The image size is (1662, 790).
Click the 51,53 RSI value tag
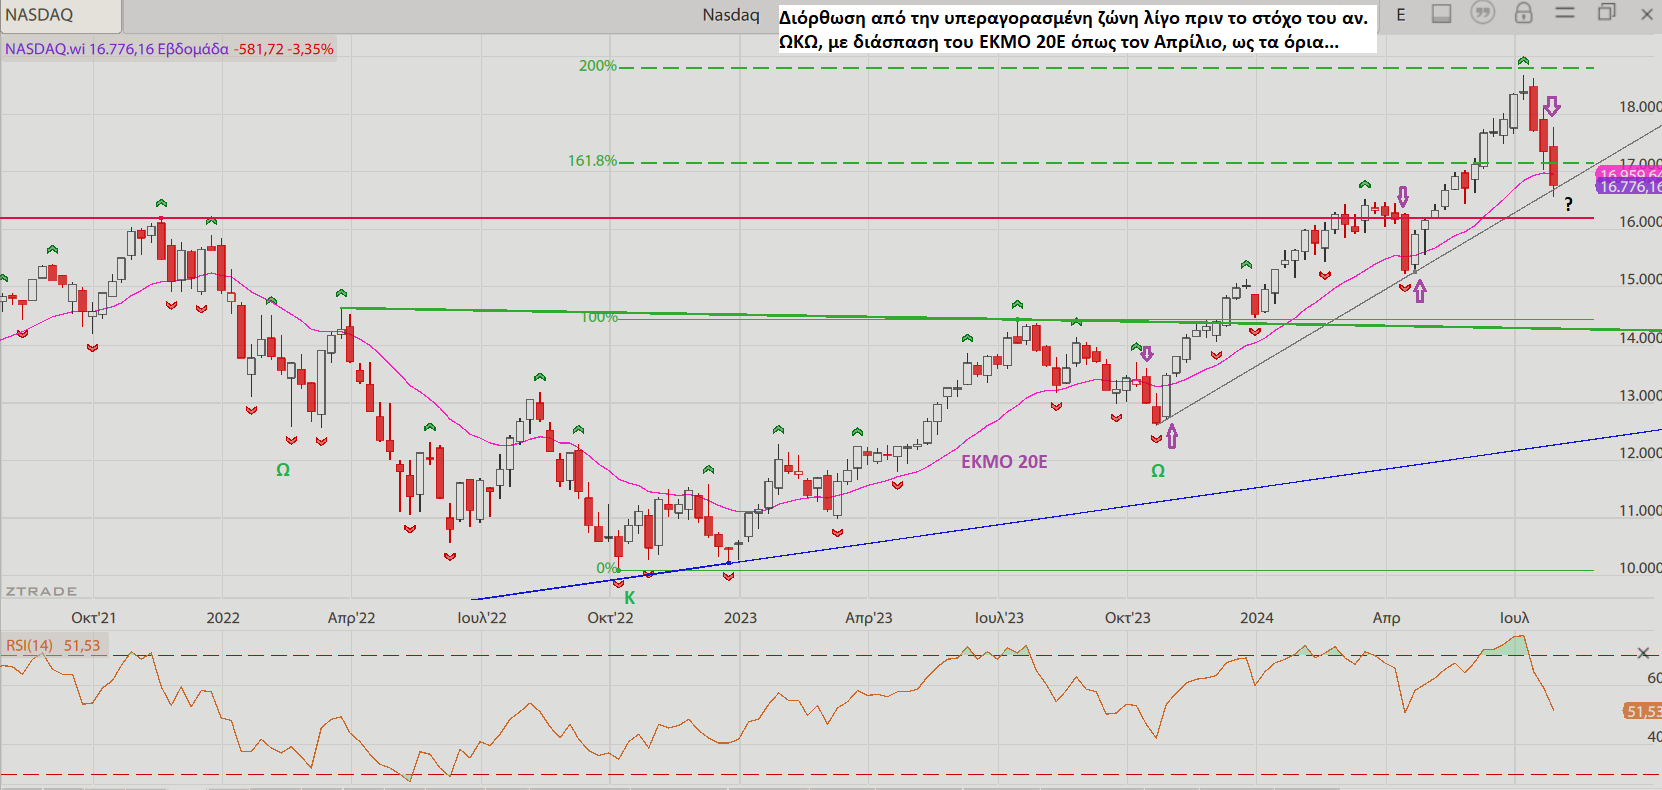pos(1642,711)
